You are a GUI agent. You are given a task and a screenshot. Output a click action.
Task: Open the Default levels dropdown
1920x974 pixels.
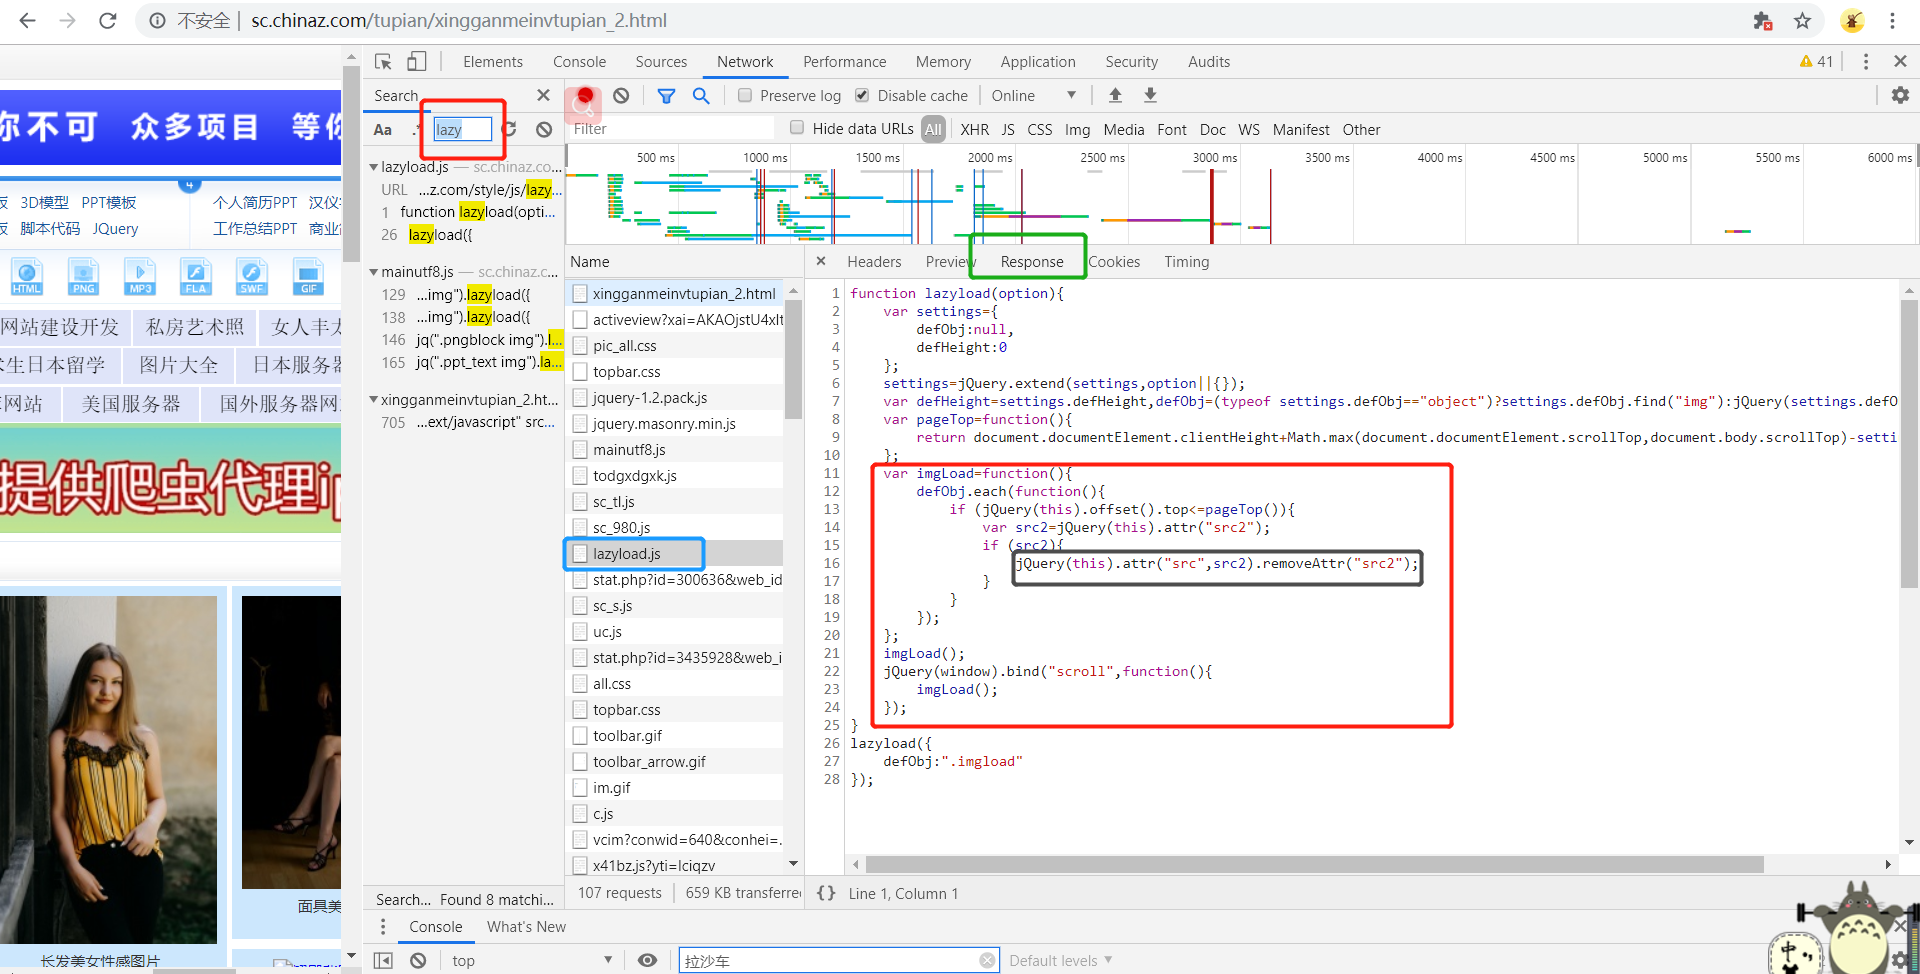click(1061, 960)
